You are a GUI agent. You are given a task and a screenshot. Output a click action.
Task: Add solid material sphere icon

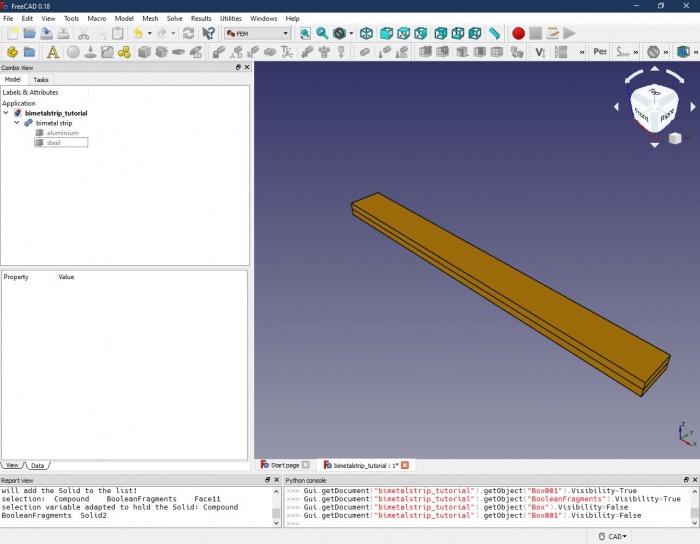[x=73, y=52]
